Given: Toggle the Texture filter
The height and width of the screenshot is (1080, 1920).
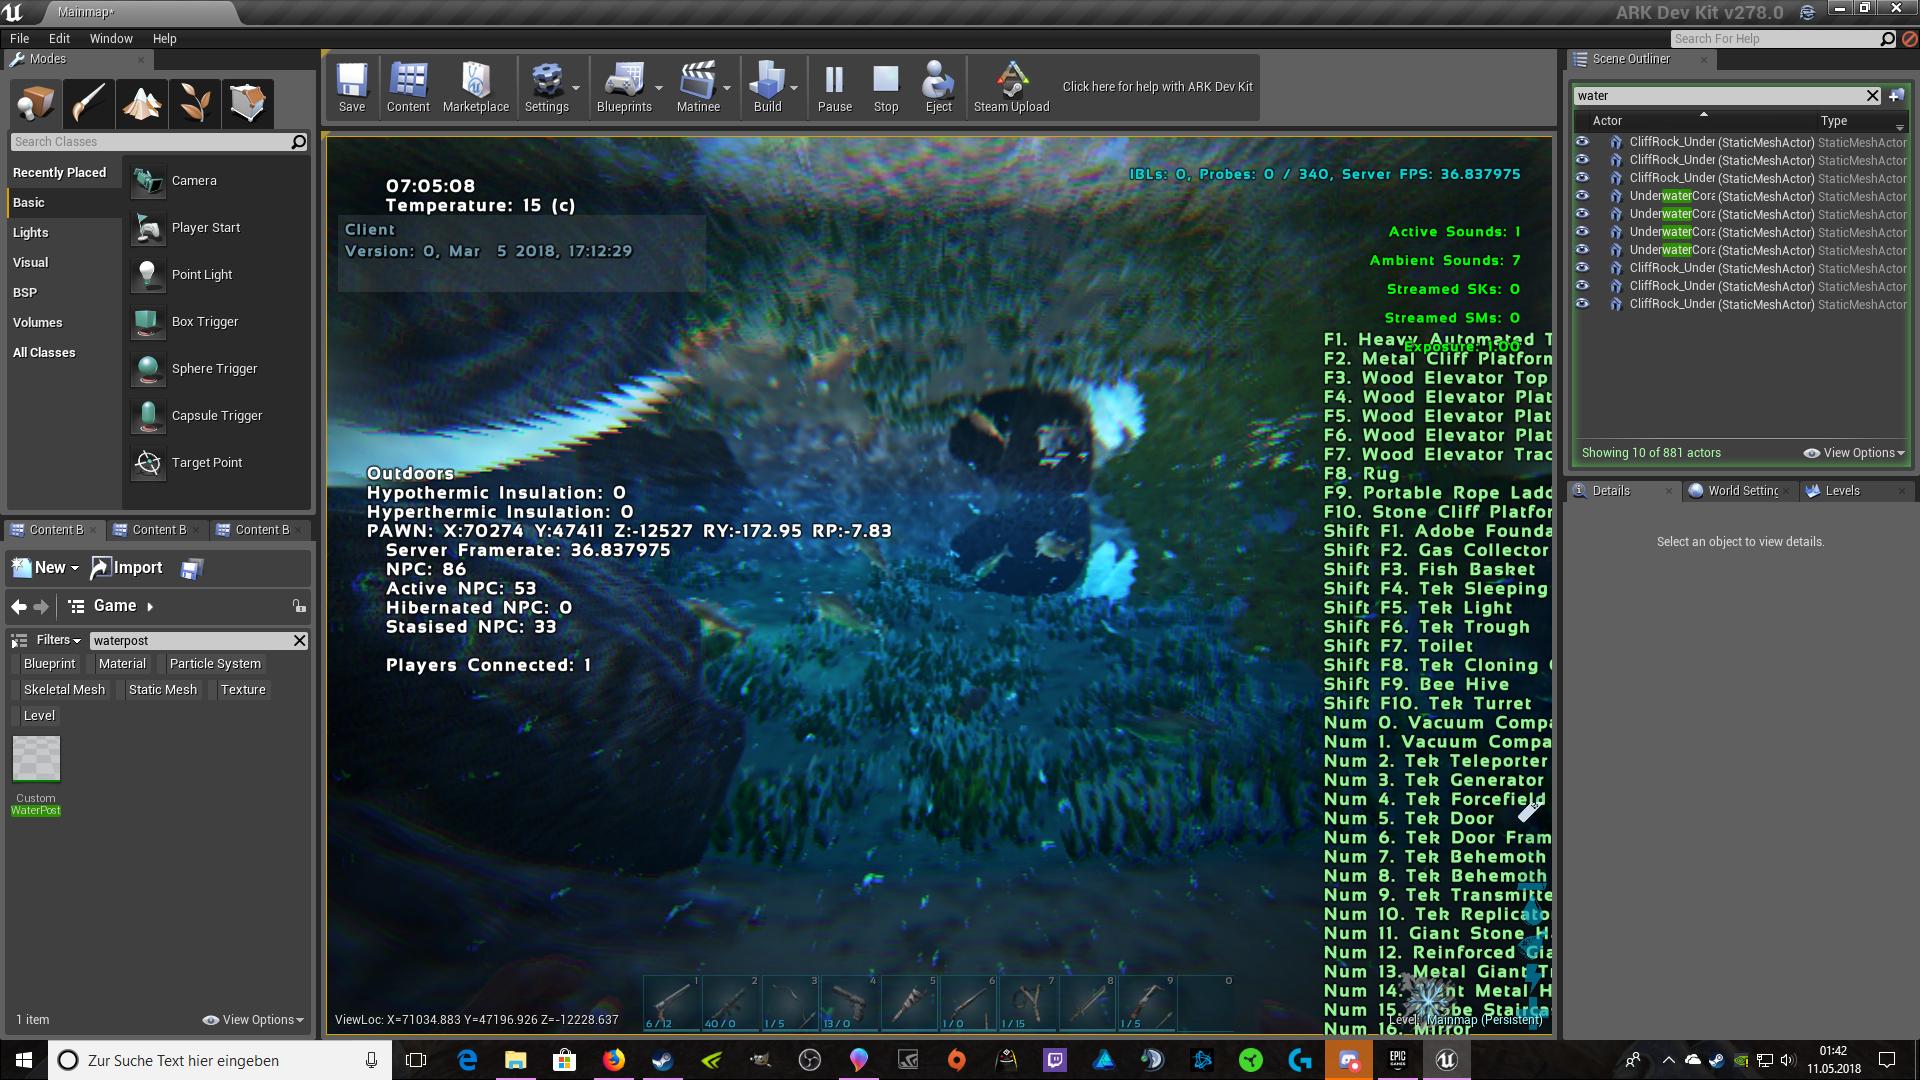Looking at the screenshot, I should (x=243, y=690).
